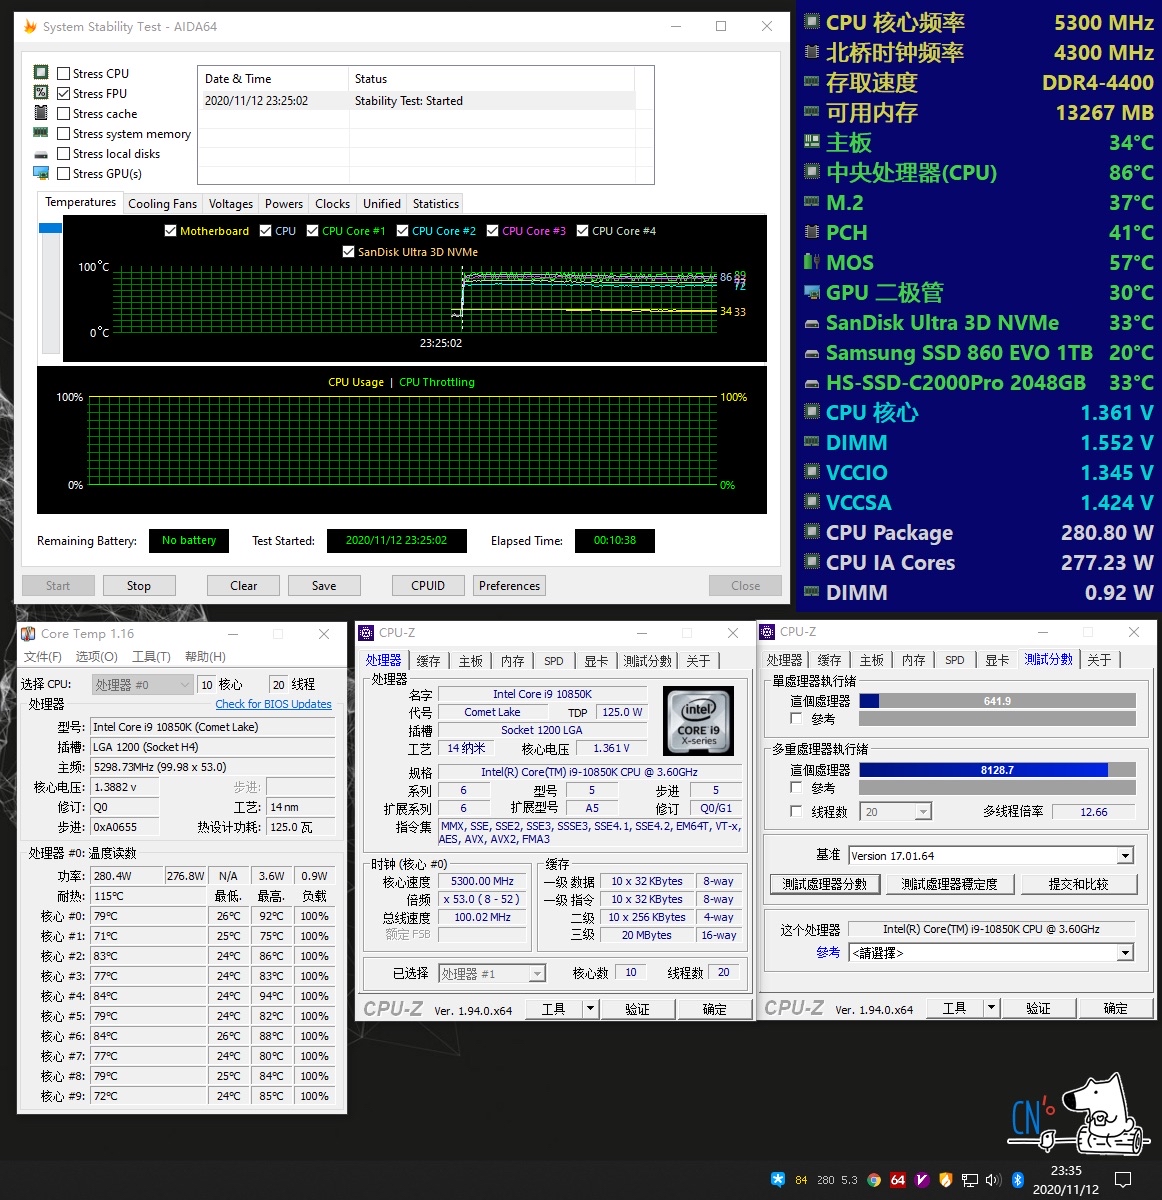Click the Bluetooth tray icon
Viewport: 1162px width, 1200px height.
pyautogui.click(x=1018, y=1180)
